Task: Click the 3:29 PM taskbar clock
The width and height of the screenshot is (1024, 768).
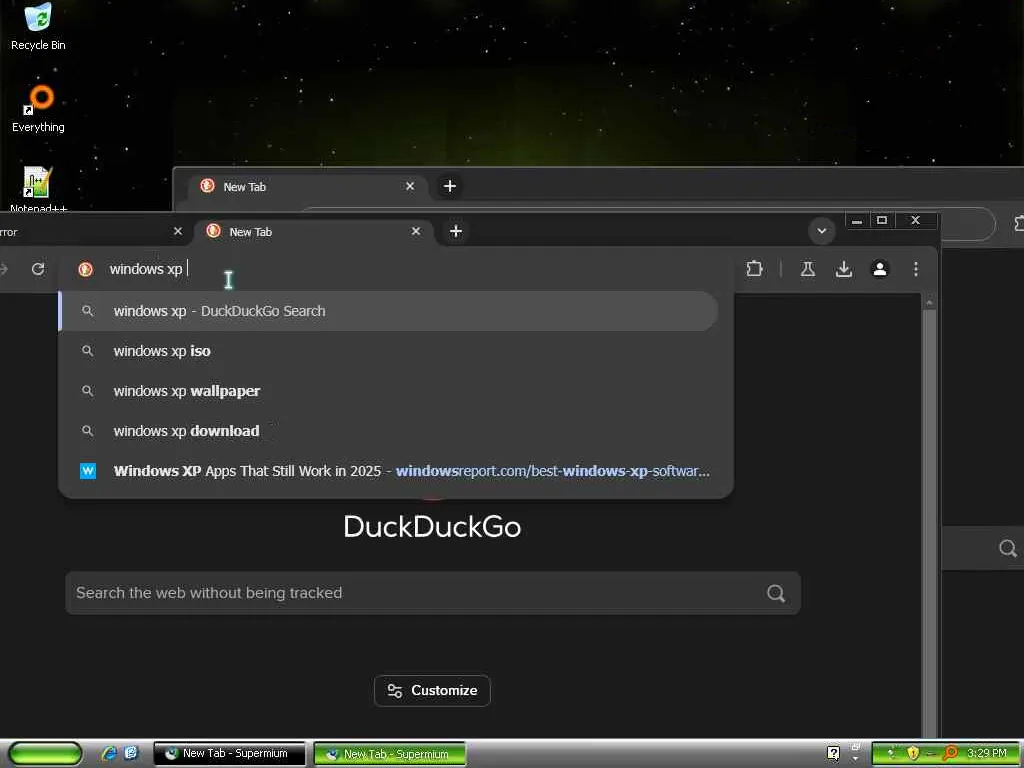Action: (x=987, y=753)
